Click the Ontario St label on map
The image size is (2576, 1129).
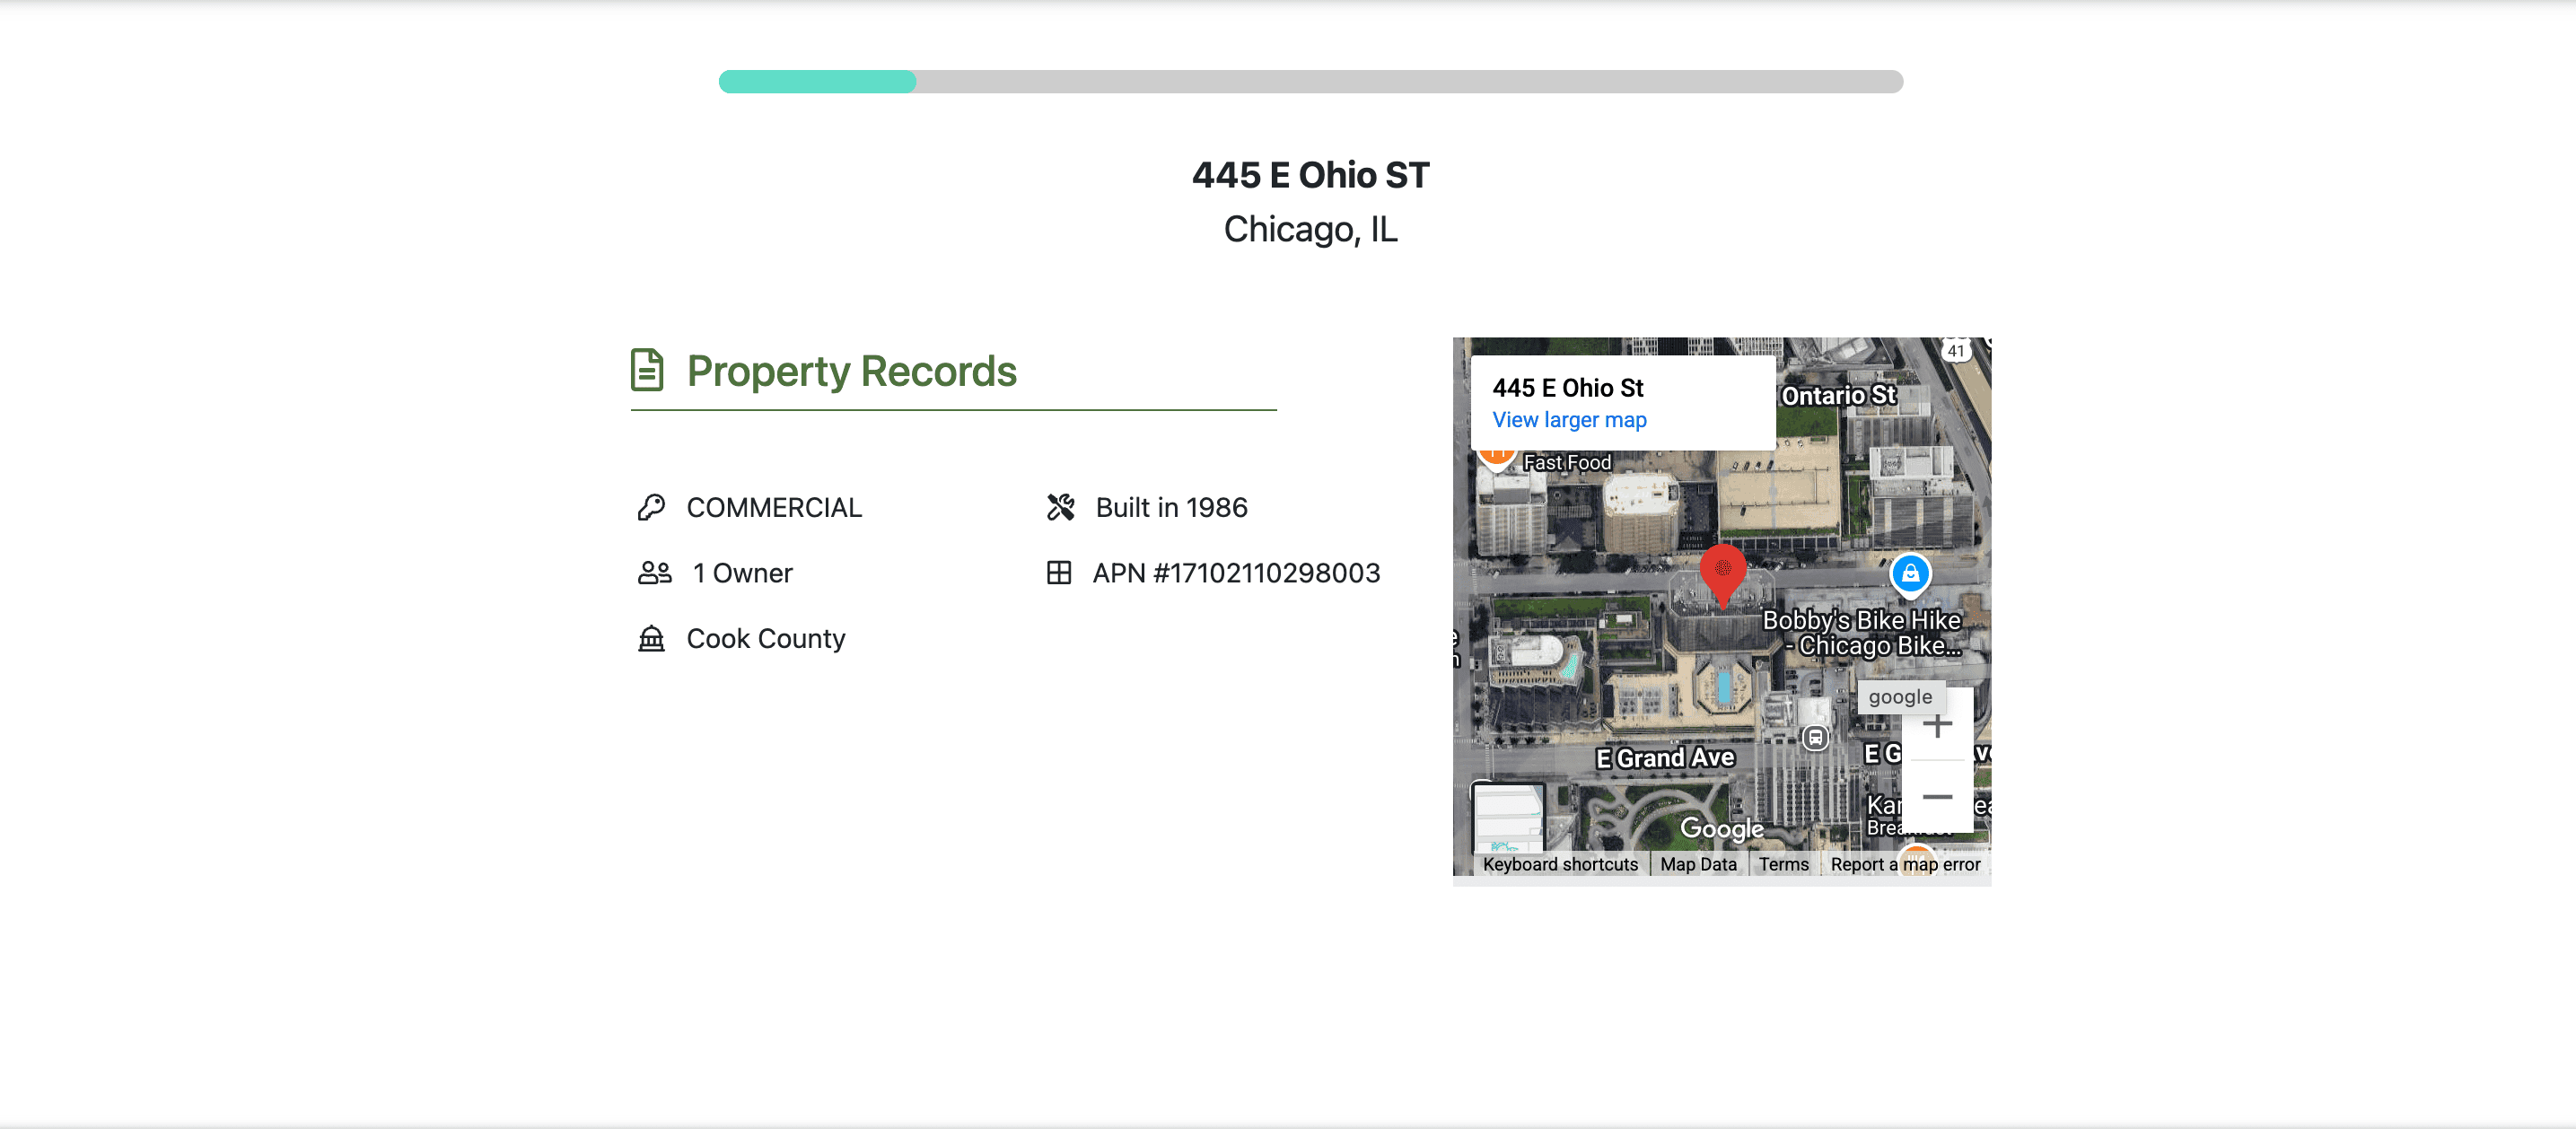click(1838, 396)
